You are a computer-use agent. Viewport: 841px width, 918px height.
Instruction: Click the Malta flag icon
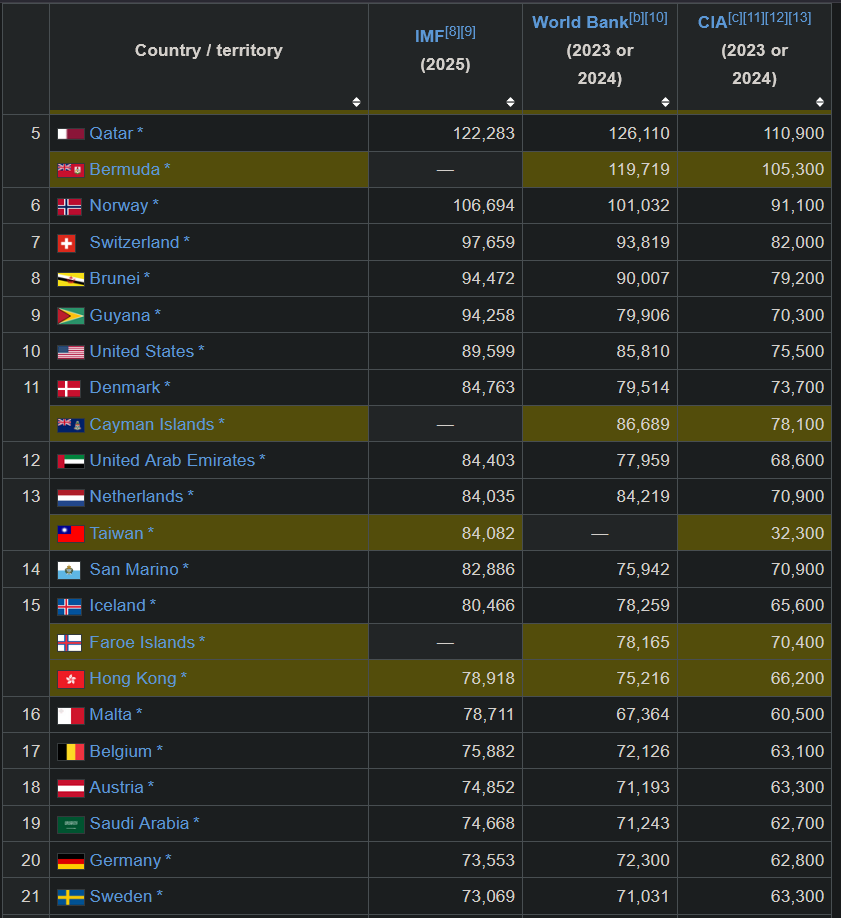point(71,716)
